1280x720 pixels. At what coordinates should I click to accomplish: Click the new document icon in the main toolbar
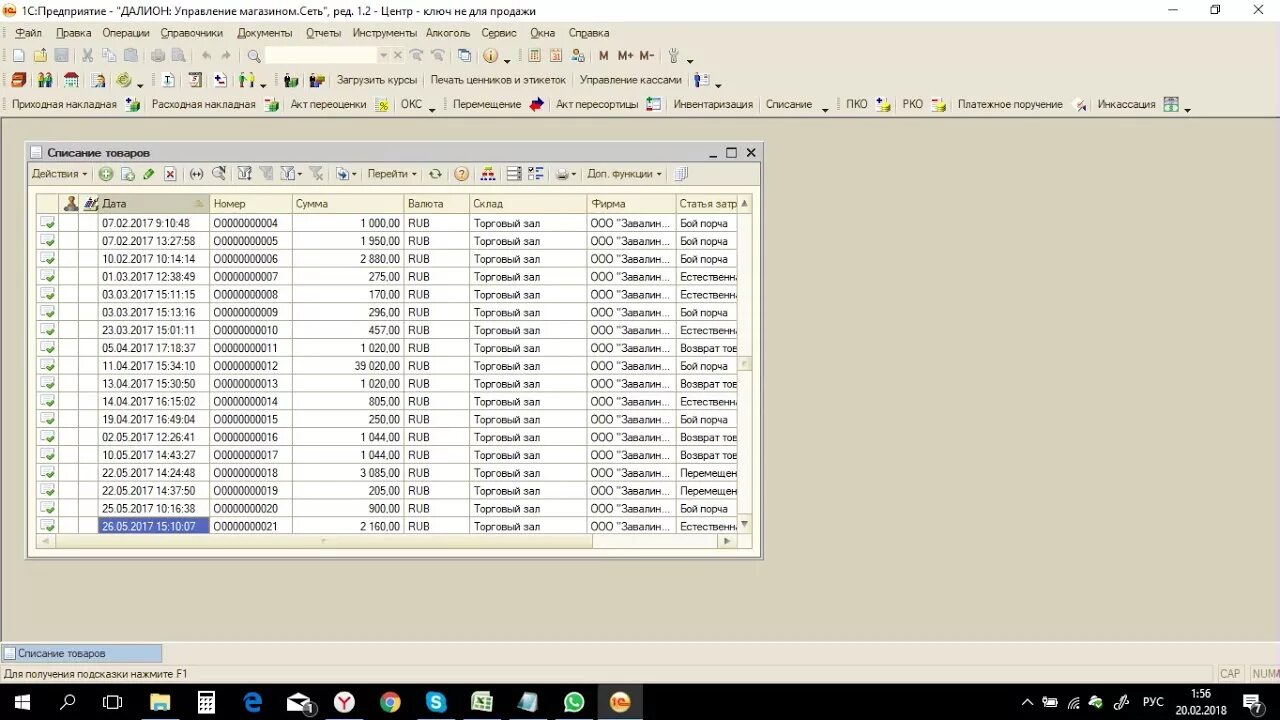[18, 56]
